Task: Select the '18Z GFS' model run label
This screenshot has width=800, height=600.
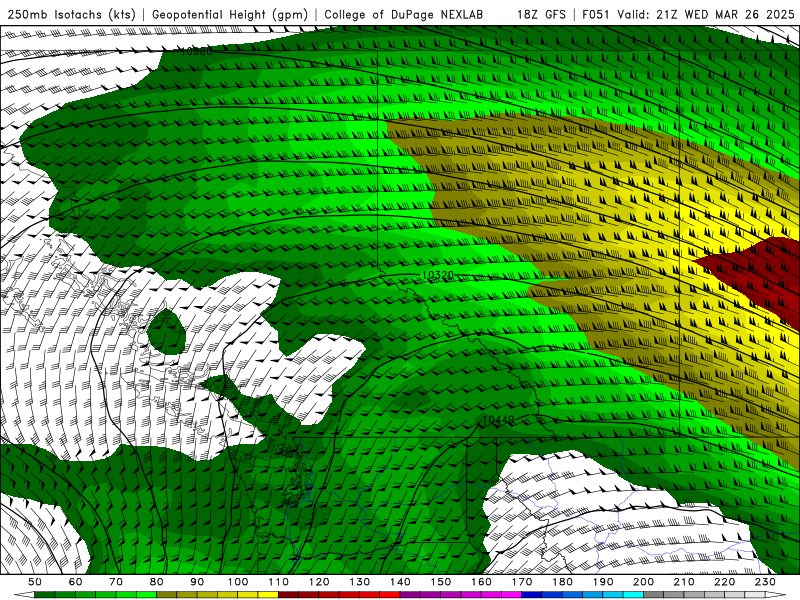Action: click(x=541, y=15)
